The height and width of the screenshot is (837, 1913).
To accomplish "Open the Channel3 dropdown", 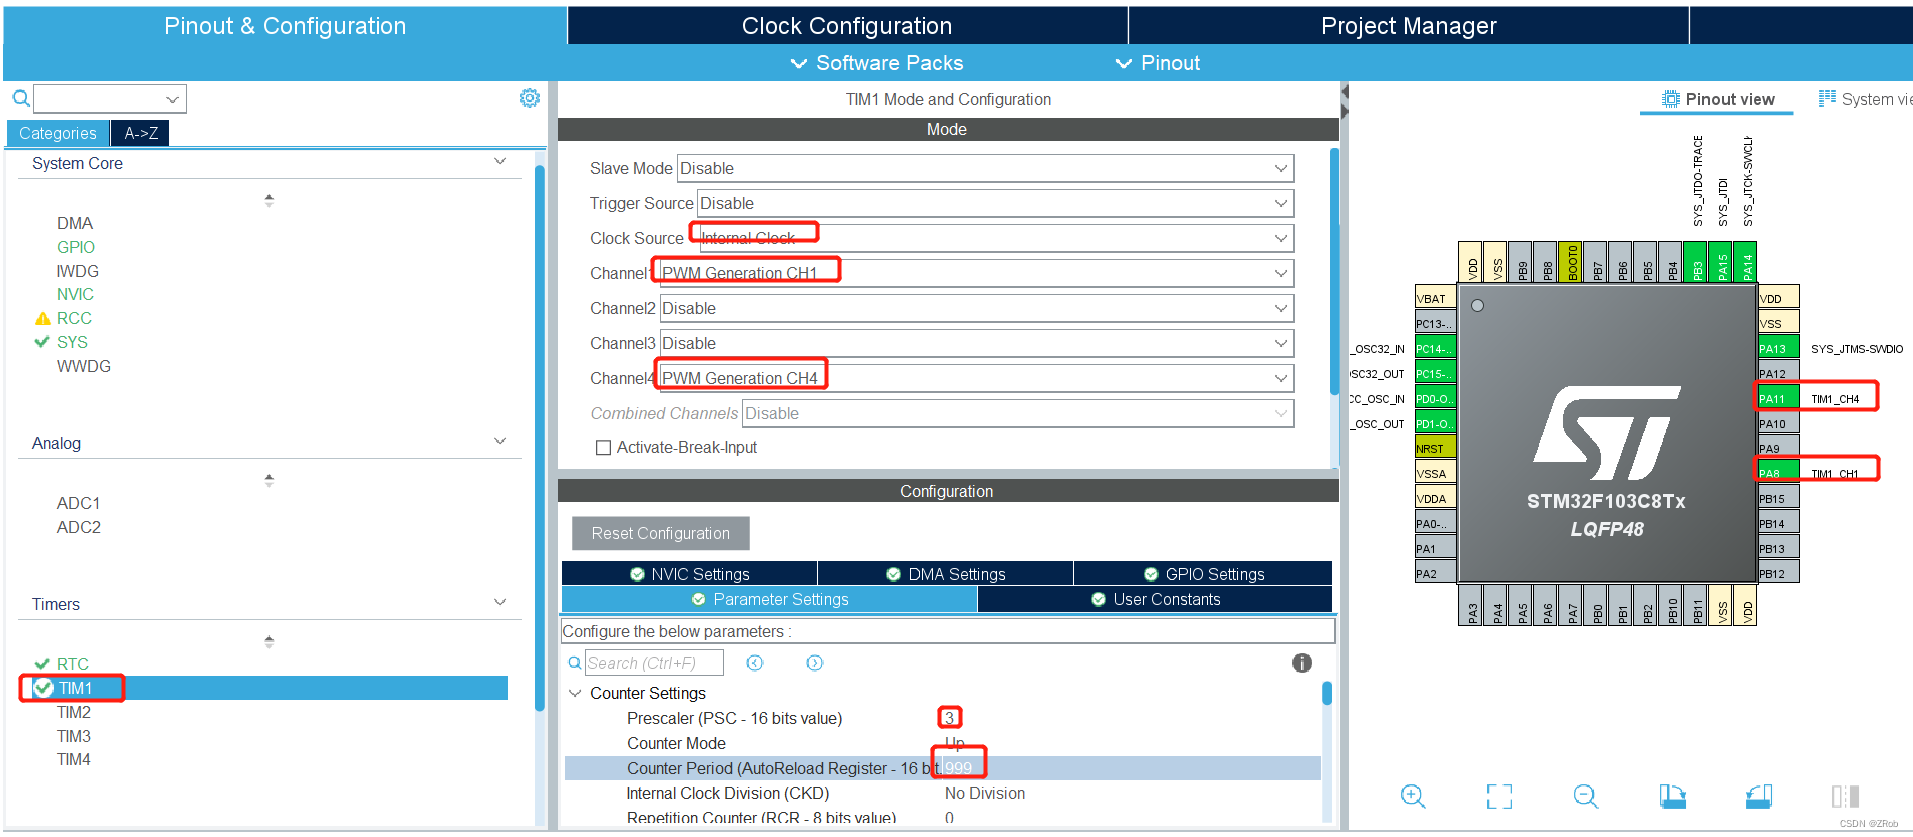I will click(977, 343).
